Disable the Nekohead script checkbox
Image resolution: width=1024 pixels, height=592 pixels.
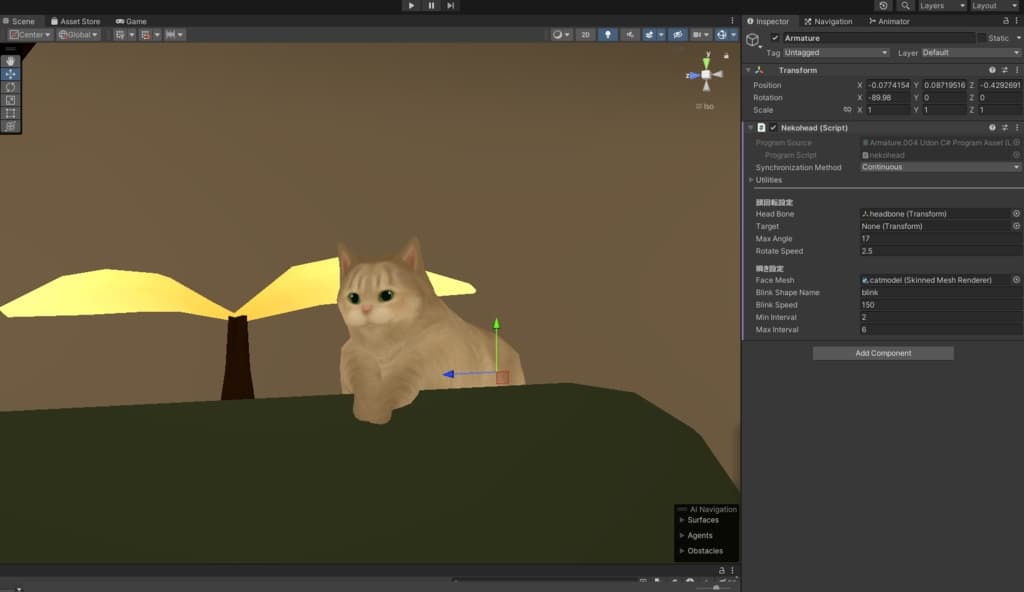[x=773, y=128]
